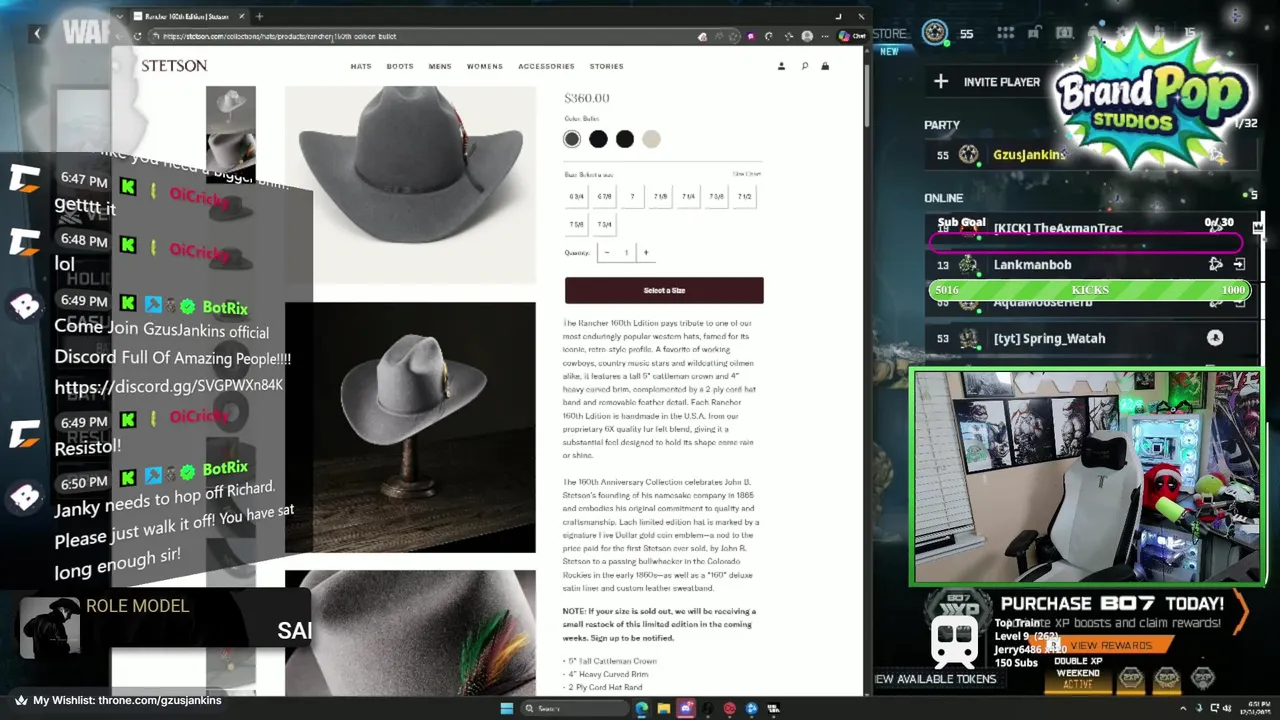The image size is (1280, 720).
Task: Open the MENS menu
Action: click(440, 66)
